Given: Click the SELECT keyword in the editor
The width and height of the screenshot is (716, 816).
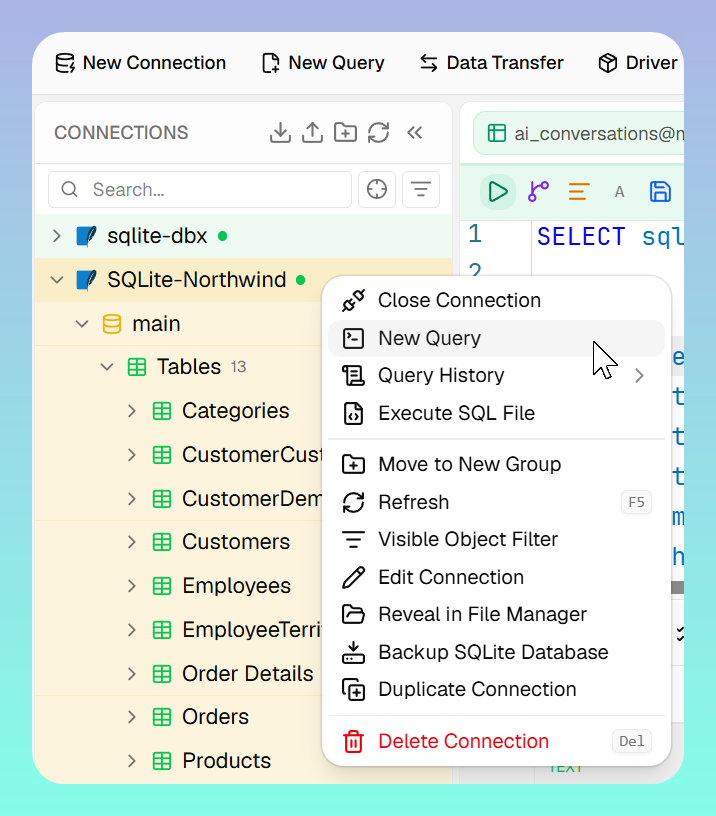Looking at the screenshot, I should [581, 237].
